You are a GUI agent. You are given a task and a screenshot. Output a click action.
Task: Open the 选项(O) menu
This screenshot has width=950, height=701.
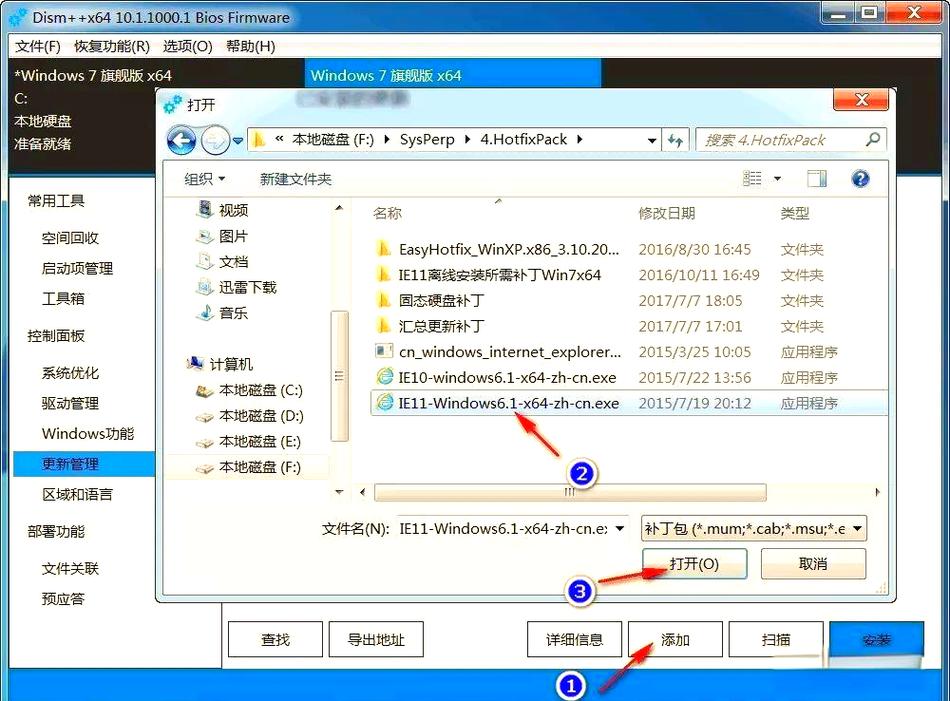click(x=187, y=47)
